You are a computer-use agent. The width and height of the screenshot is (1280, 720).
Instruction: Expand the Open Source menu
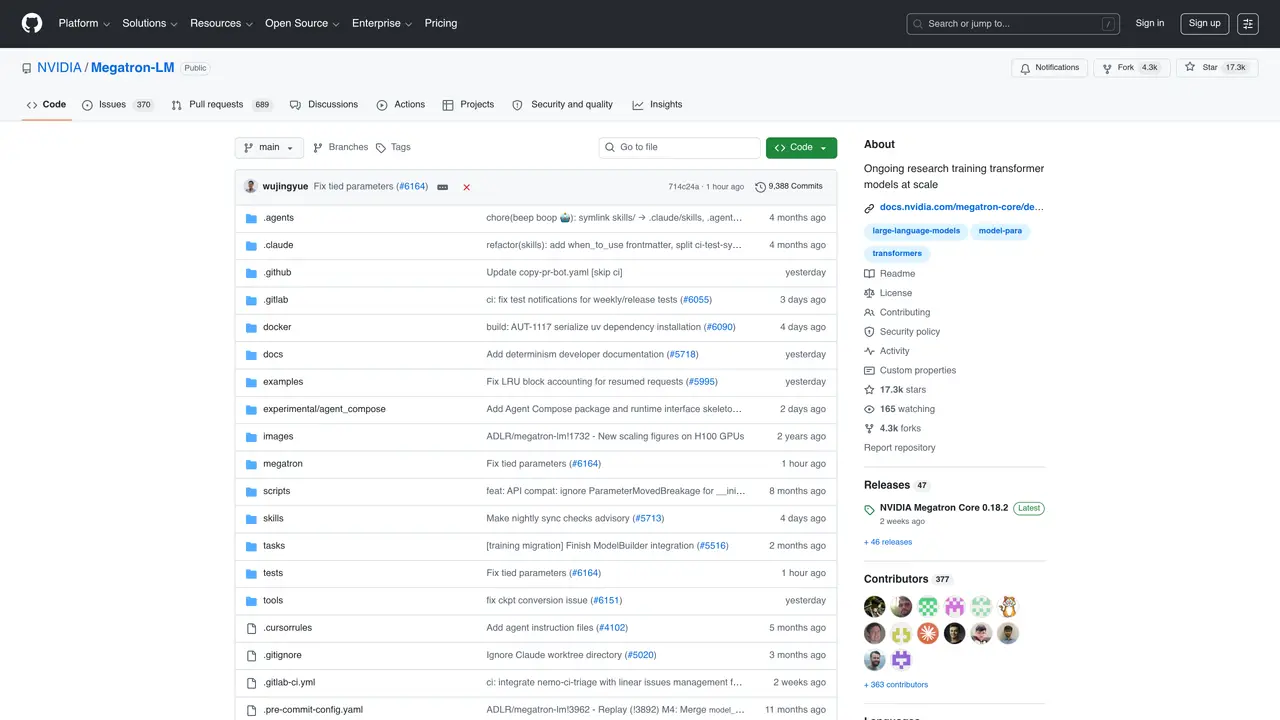[302, 23]
